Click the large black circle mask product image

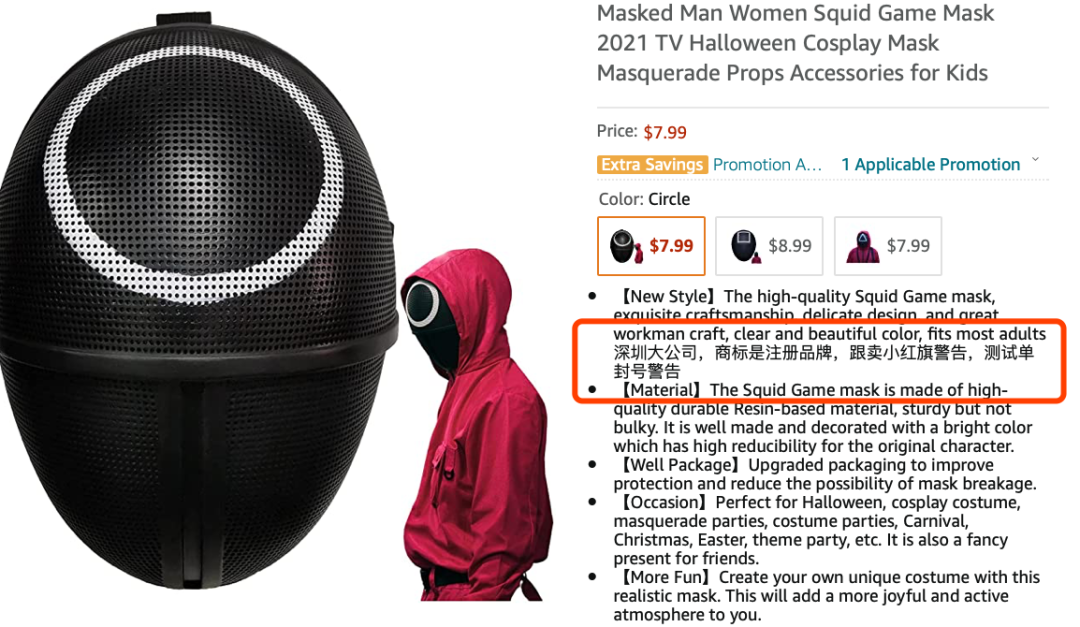pos(198,303)
